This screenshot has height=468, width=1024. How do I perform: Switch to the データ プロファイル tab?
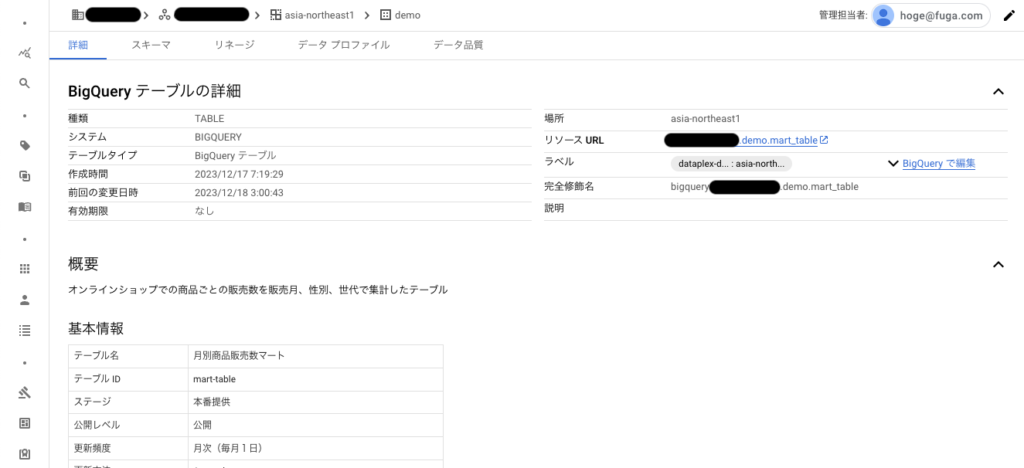pyautogui.click(x=344, y=45)
